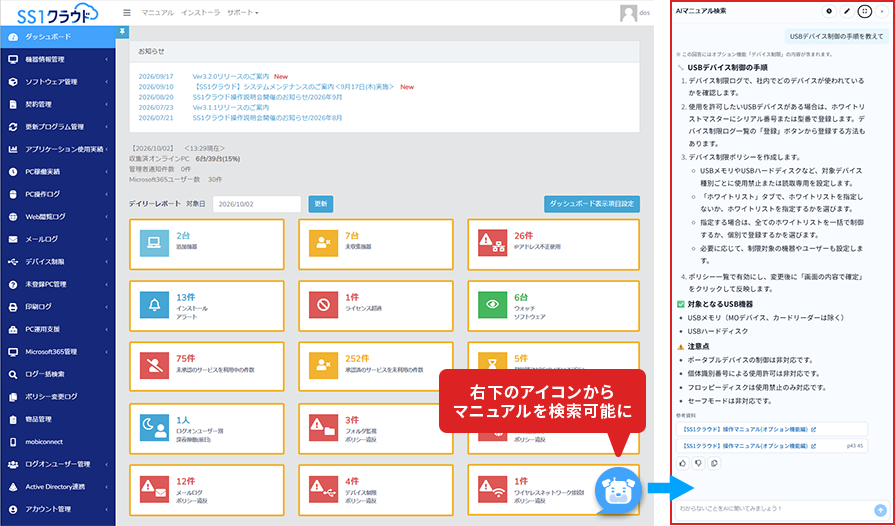Image resolution: width=895 pixels, height=526 pixels.
Task: Expand 機器情報管理 sidebar chevron
Action: pos(107,59)
